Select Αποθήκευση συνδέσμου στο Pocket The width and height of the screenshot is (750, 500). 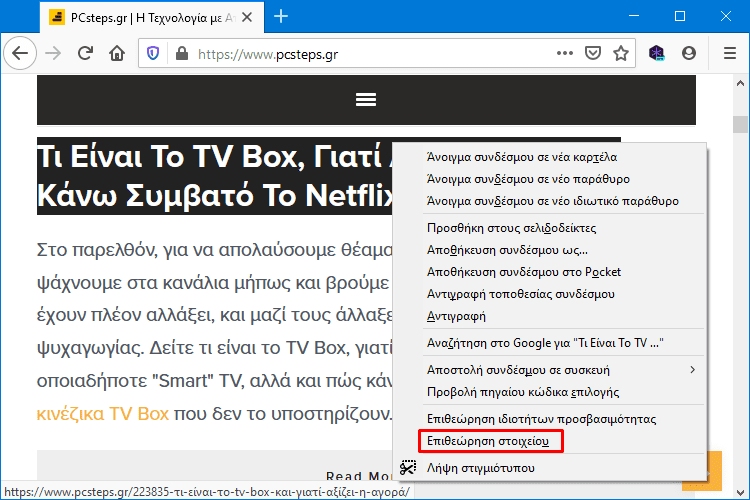(550, 272)
